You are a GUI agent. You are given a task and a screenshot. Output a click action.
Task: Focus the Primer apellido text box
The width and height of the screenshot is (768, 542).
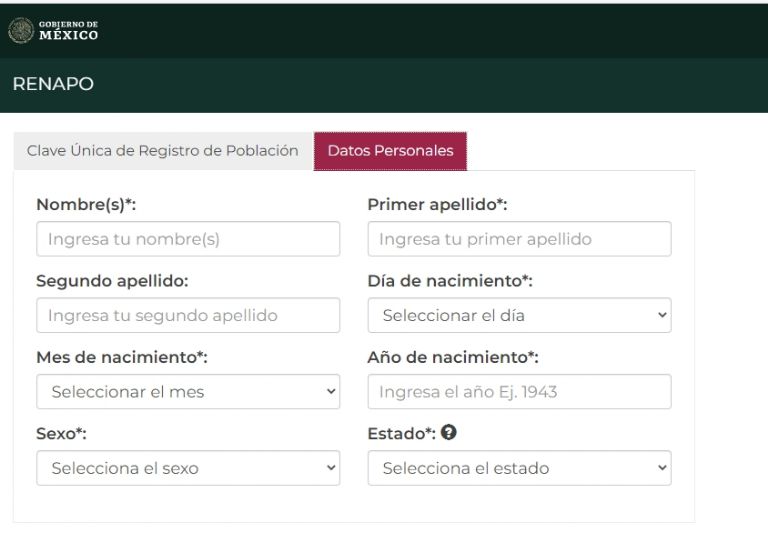[x=519, y=239]
